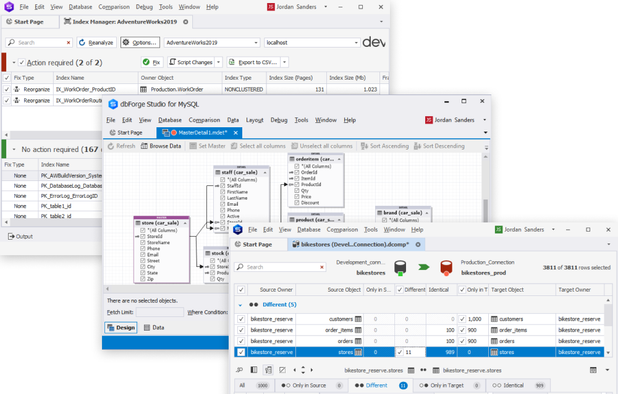Toggle Price column in orderitem table
The height and width of the screenshot is (394, 618).
pos(297,197)
